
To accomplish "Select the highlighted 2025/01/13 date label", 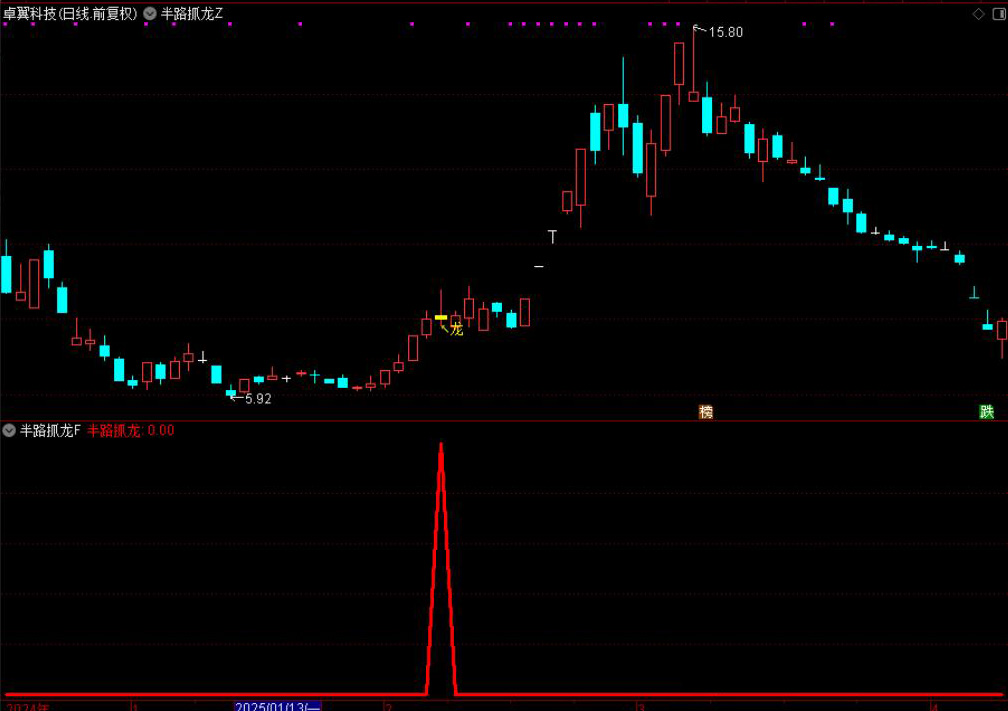I will (278, 705).
